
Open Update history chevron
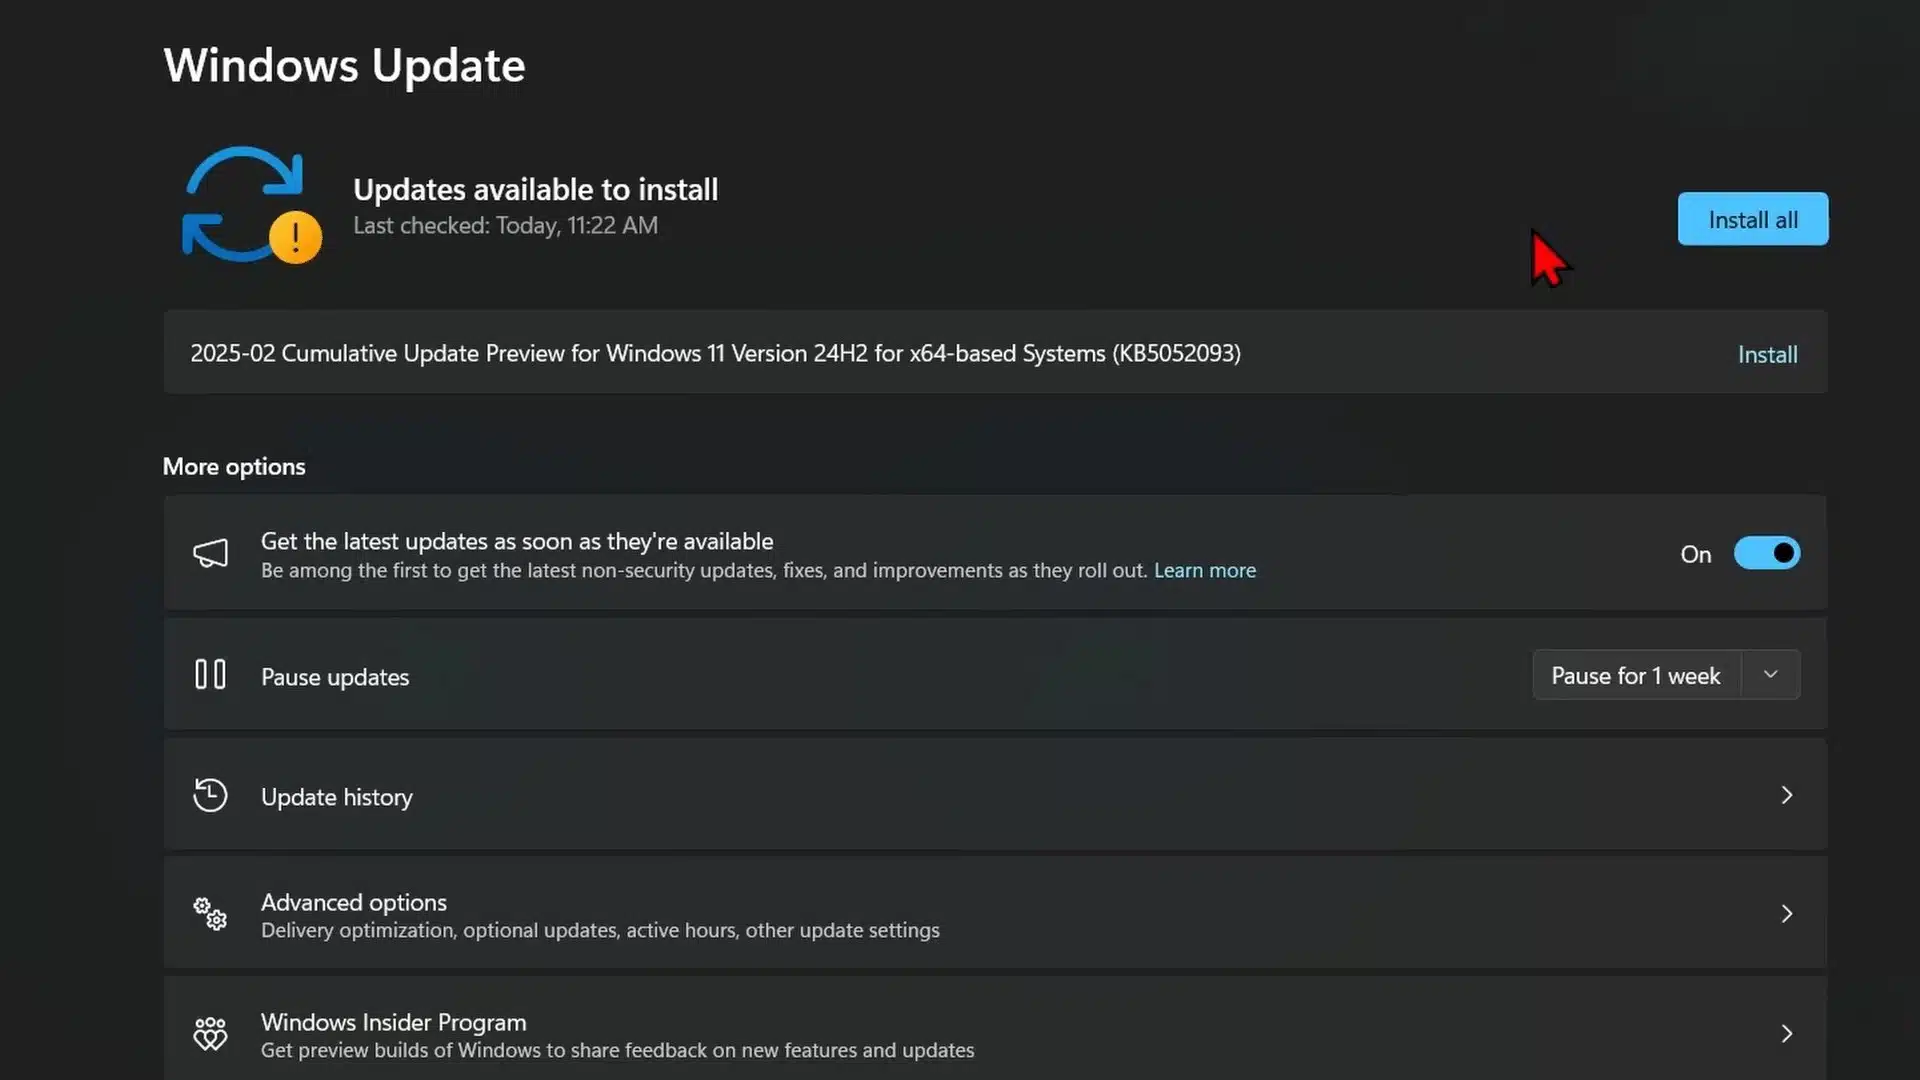[1787, 795]
